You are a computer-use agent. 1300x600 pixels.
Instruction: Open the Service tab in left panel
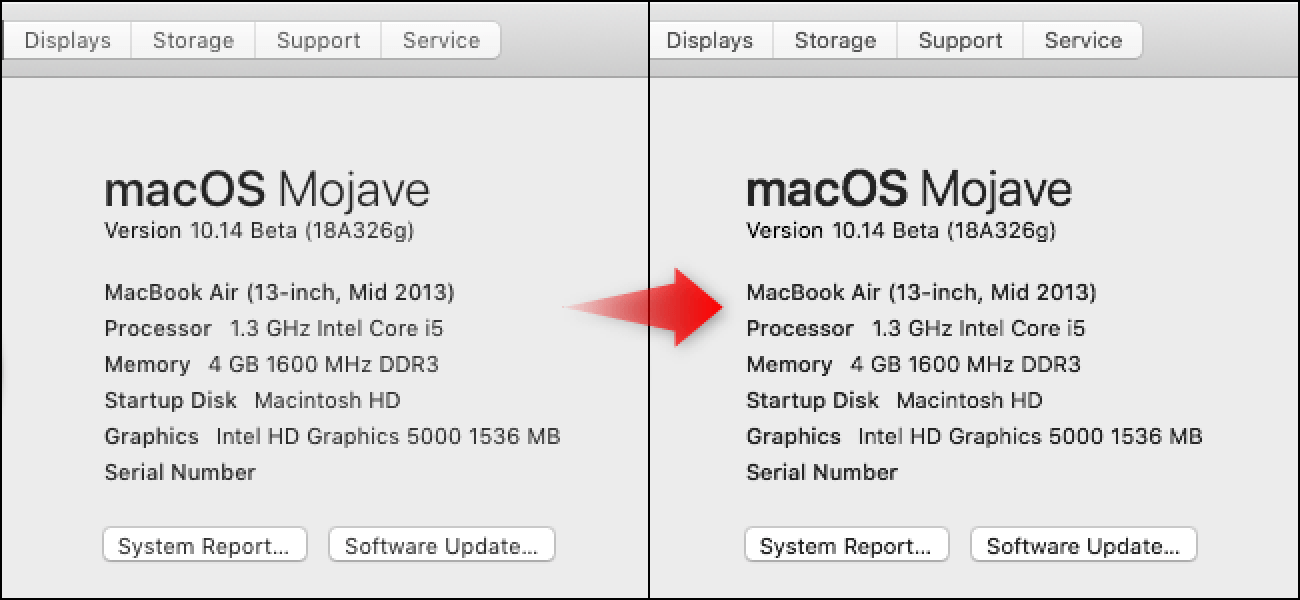pyautogui.click(x=441, y=41)
